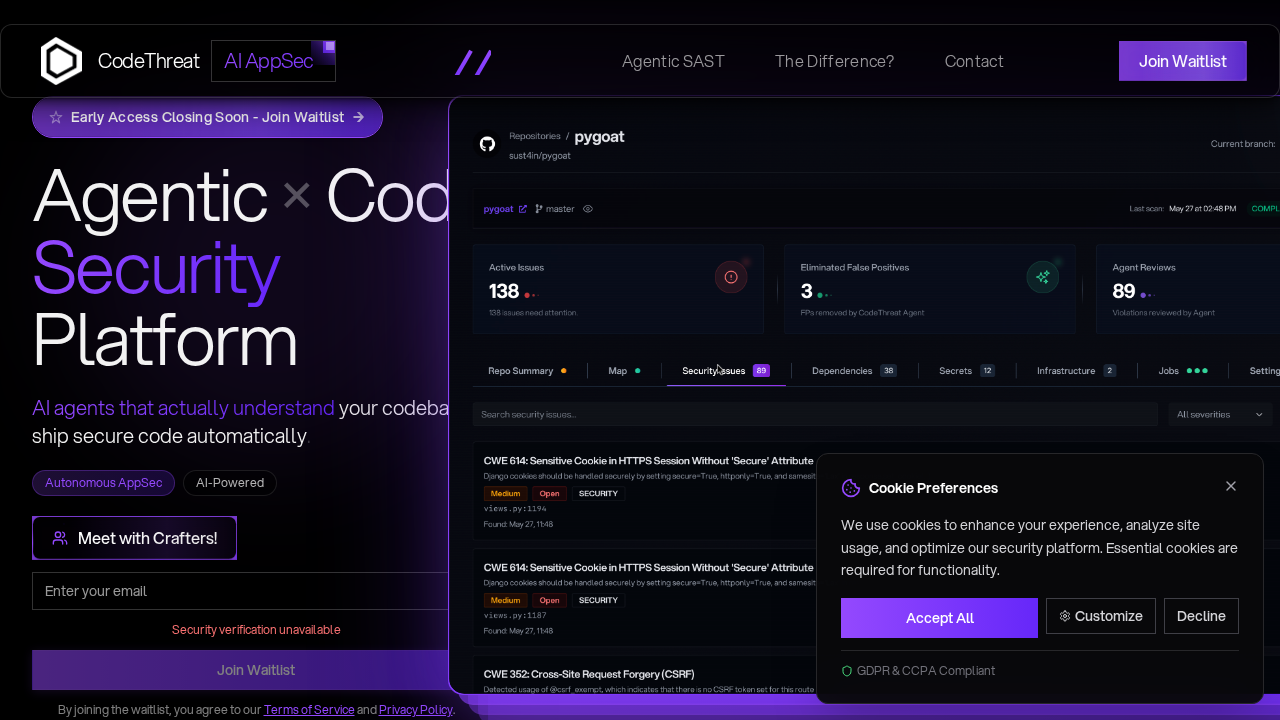
Task: Close the Cookie Preferences dialog
Action: [x=1231, y=486]
